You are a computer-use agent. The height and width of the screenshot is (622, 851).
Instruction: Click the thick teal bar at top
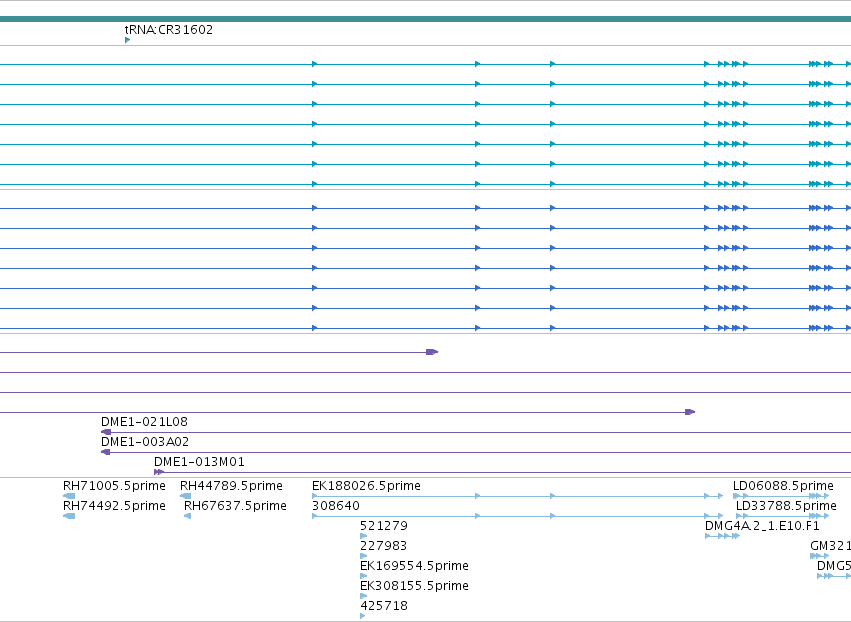[x=426, y=19]
